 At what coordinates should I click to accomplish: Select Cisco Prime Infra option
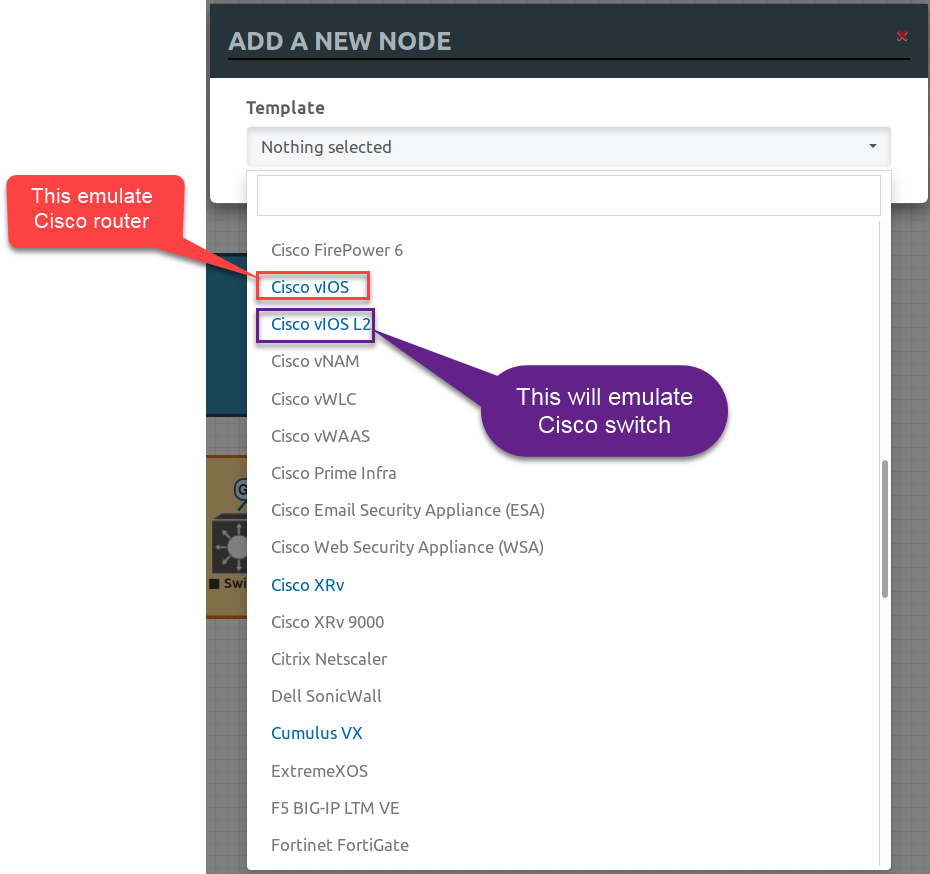click(x=333, y=473)
